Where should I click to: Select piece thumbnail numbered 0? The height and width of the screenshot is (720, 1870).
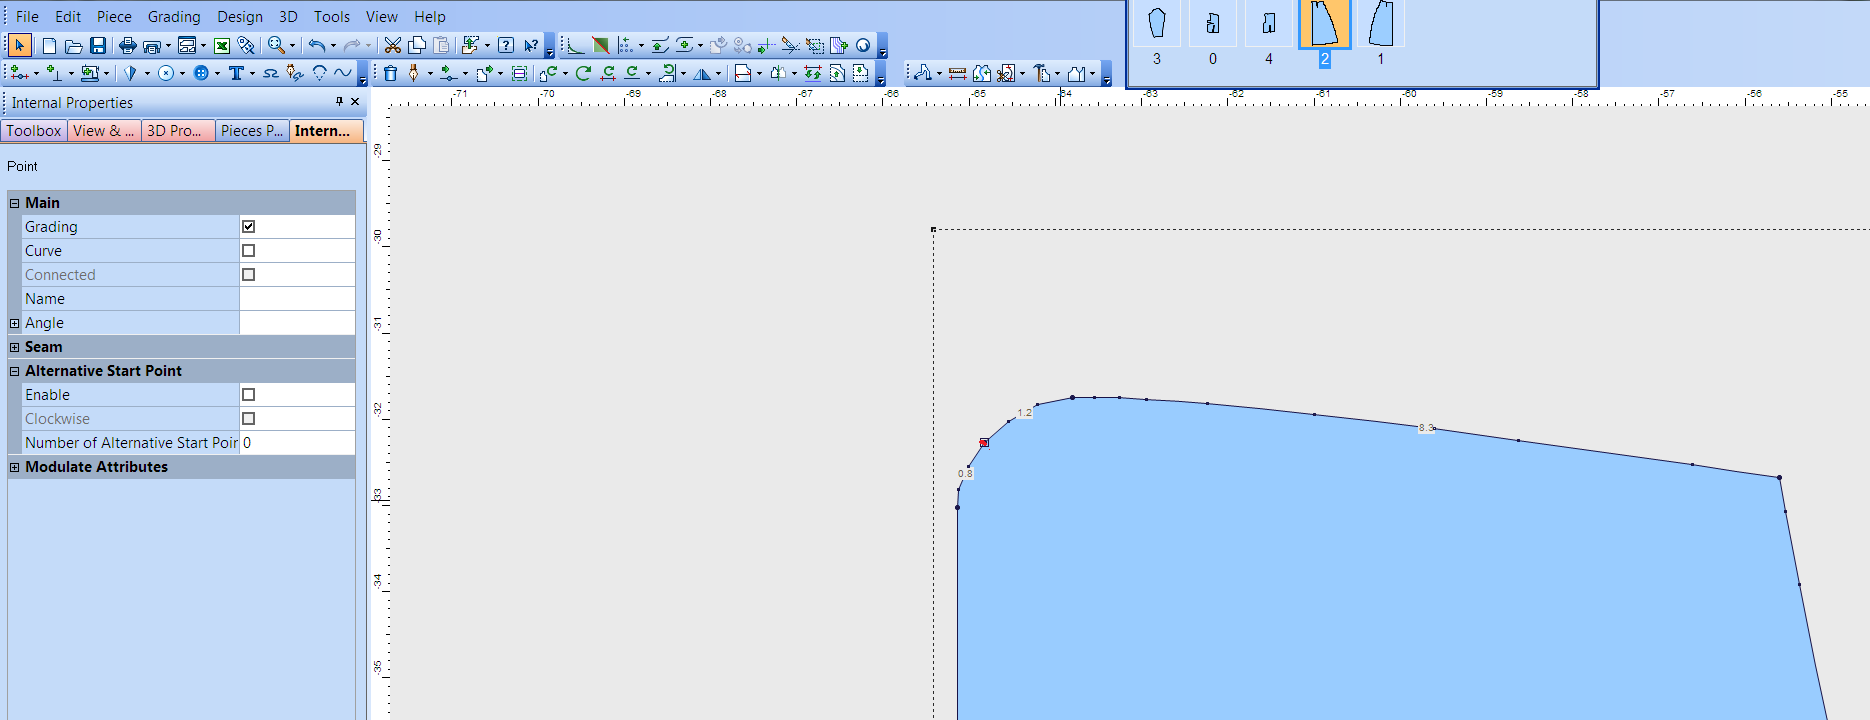(x=1213, y=24)
